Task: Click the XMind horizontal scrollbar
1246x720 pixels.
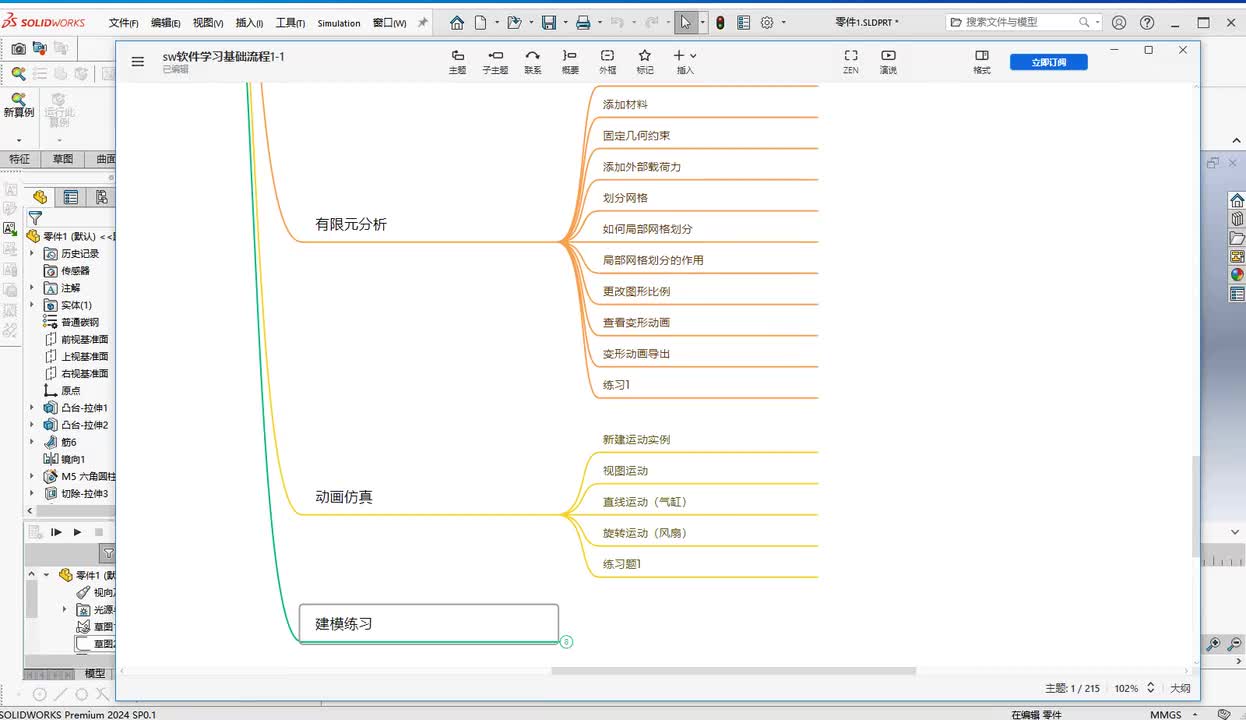Action: pyautogui.click(x=733, y=671)
